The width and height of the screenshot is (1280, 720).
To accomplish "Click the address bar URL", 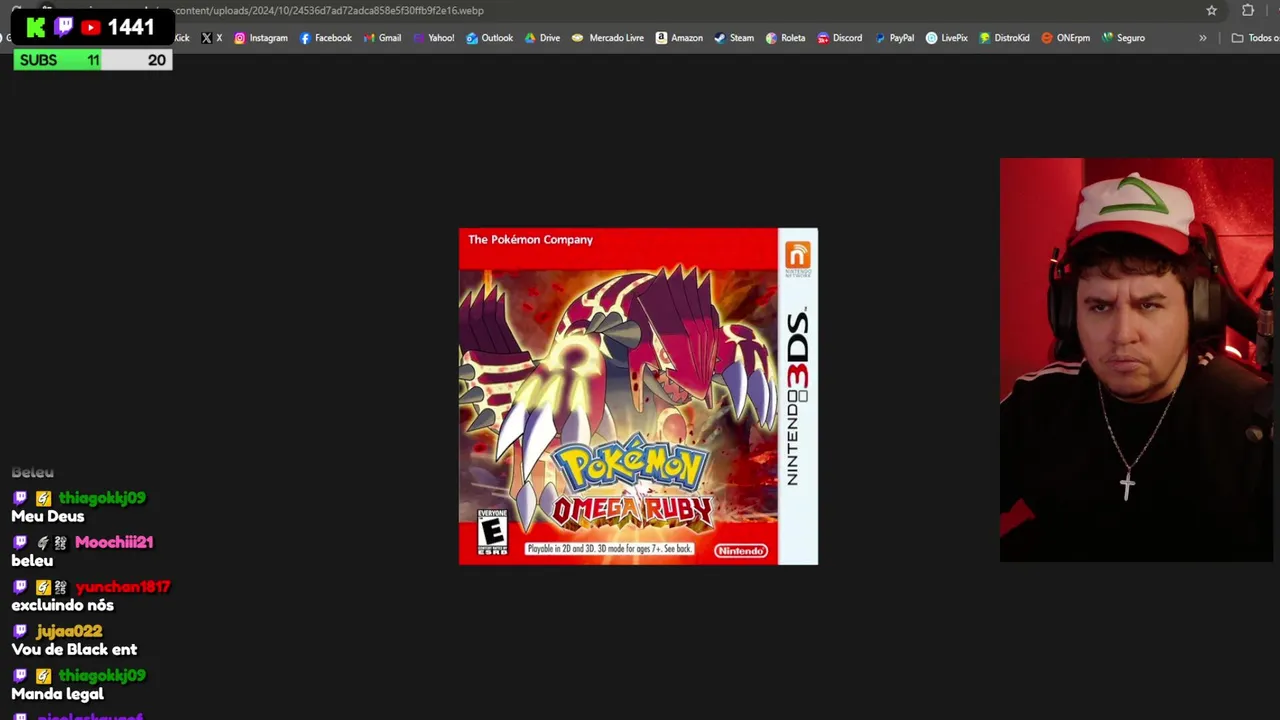I will (329, 10).
